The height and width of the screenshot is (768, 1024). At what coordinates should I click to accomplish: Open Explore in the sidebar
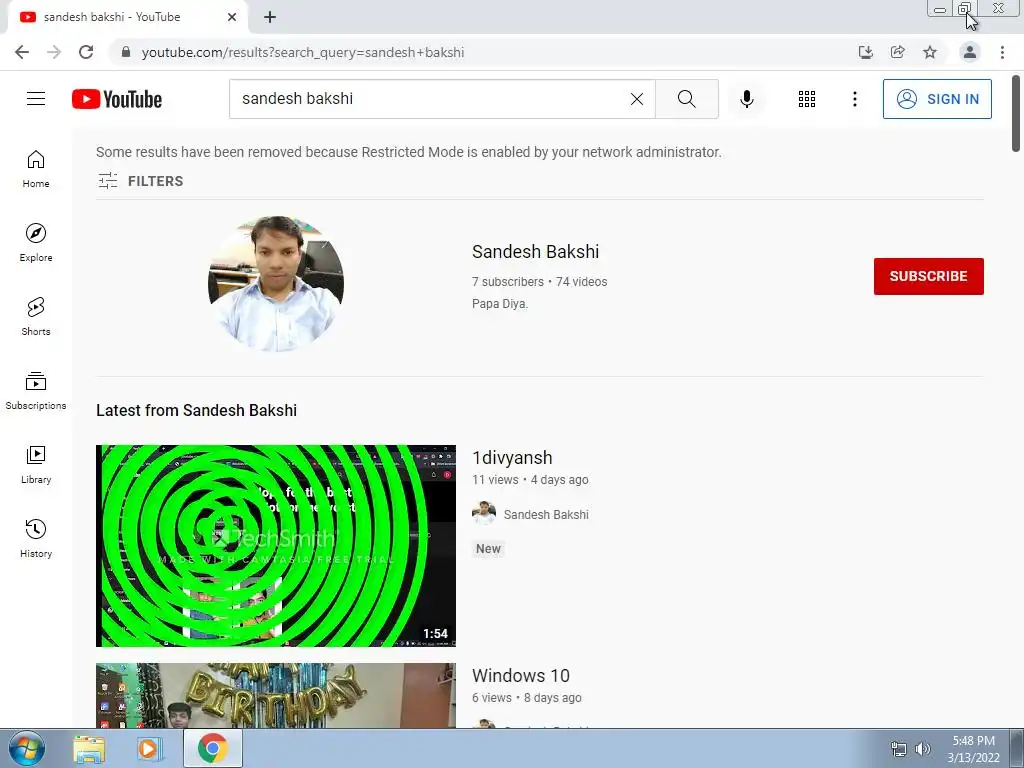click(36, 243)
